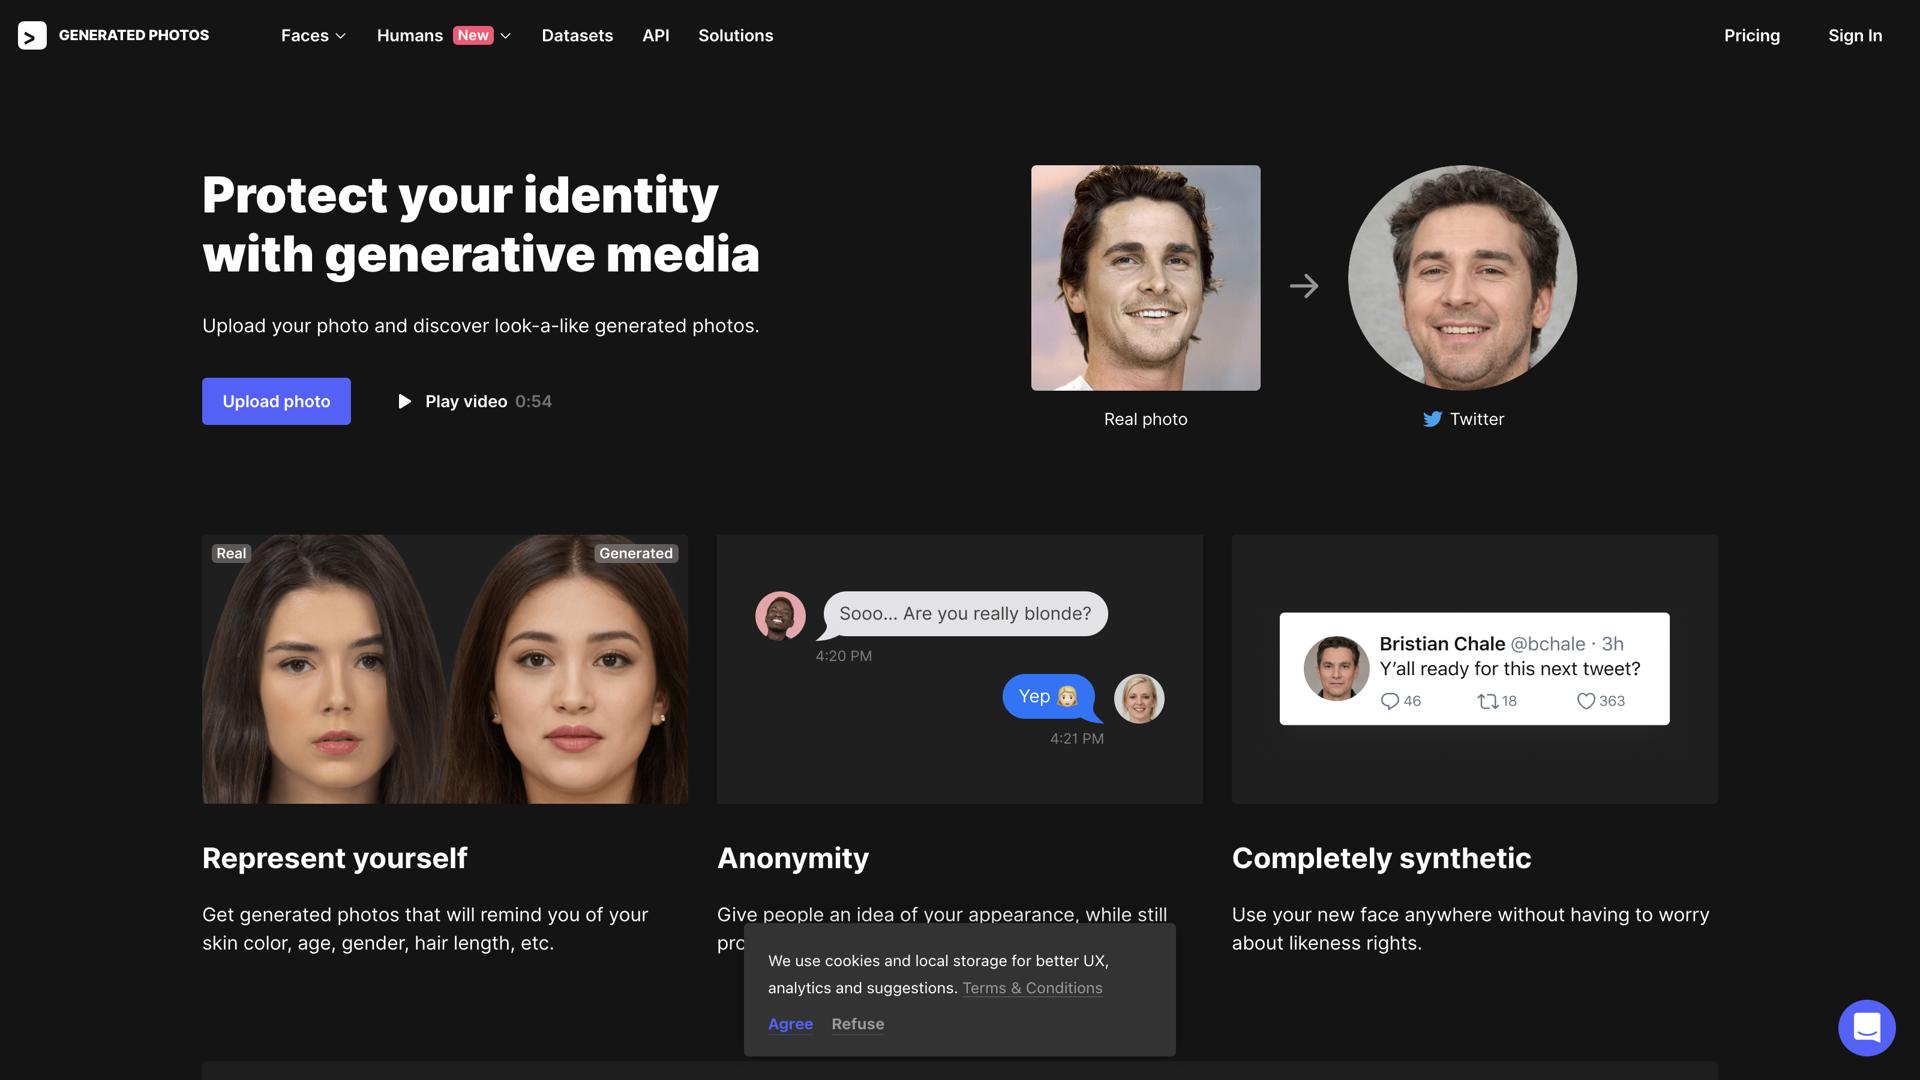Click the Twitter bird icon
Image resolution: width=1920 pixels, height=1080 pixels.
tap(1430, 419)
